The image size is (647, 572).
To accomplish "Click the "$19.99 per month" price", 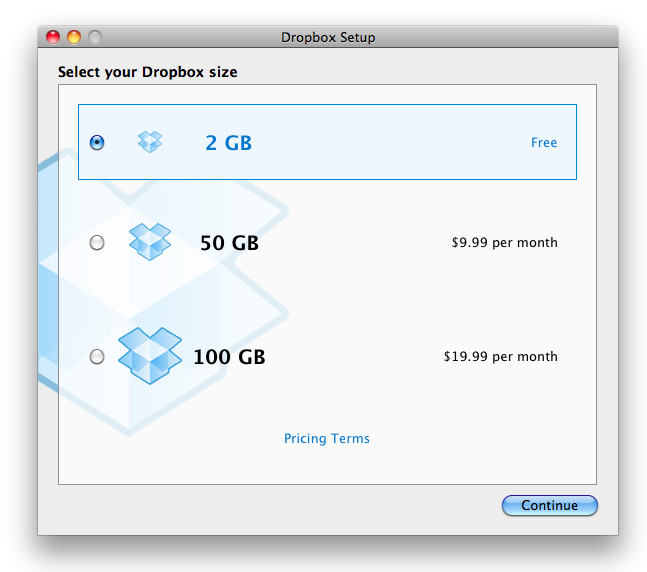I will click(x=501, y=357).
